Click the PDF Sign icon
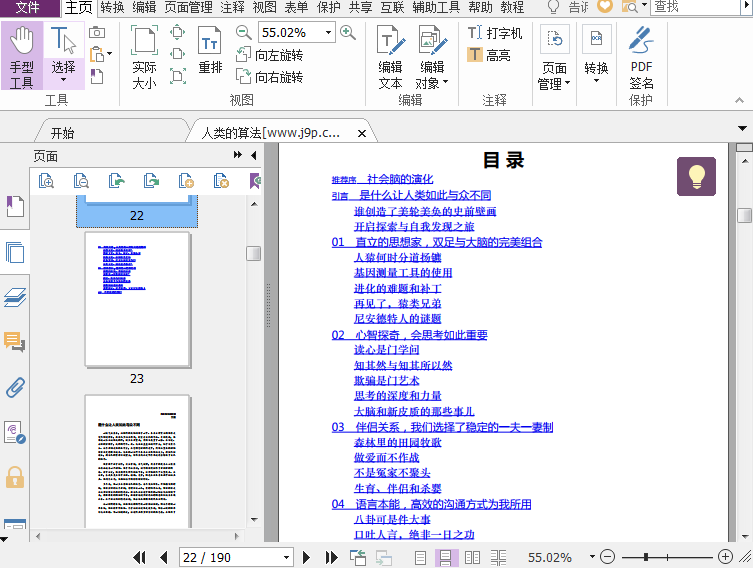 pyautogui.click(x=641, y=58)
